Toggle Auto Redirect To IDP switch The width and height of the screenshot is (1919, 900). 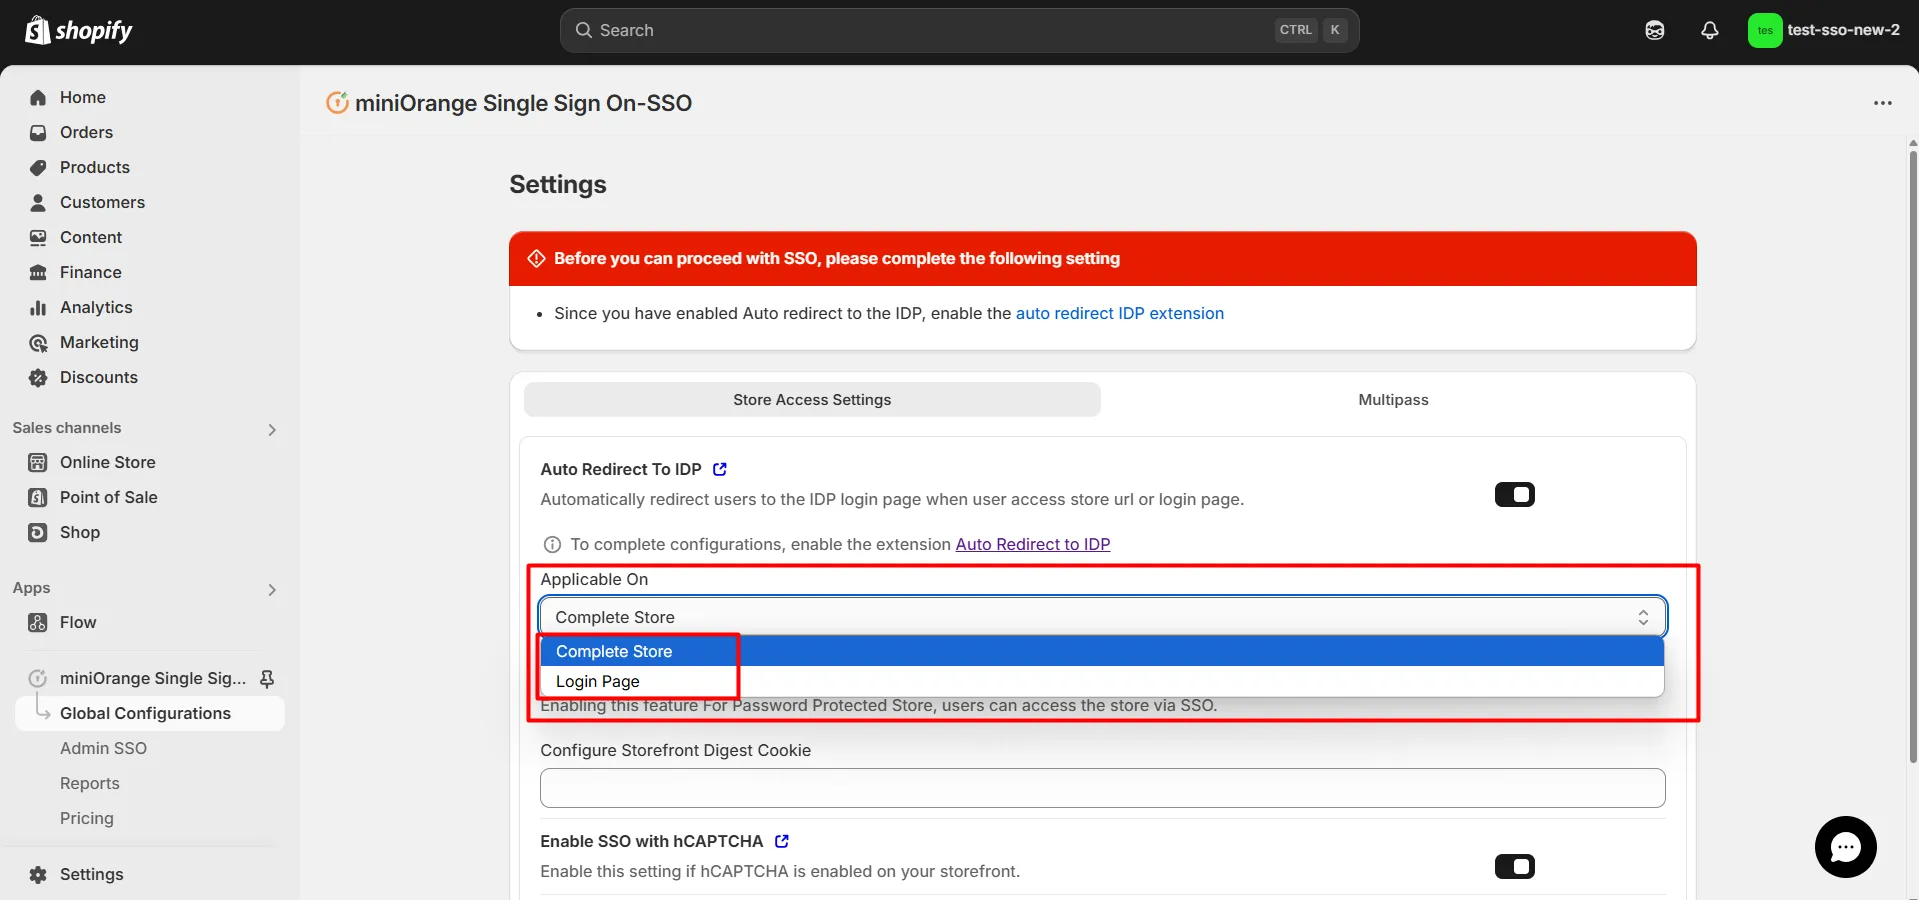pyautogui.click(x=1514, y=495)
